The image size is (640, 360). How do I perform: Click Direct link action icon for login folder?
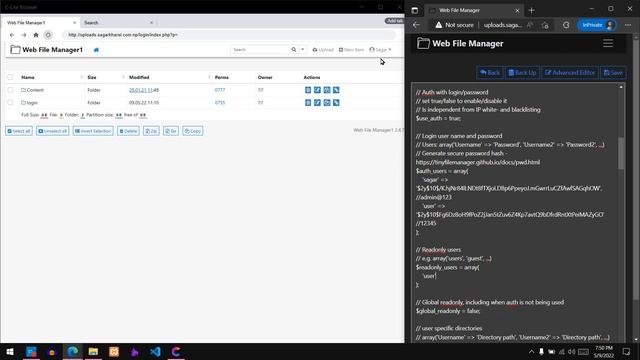[336, 102]
